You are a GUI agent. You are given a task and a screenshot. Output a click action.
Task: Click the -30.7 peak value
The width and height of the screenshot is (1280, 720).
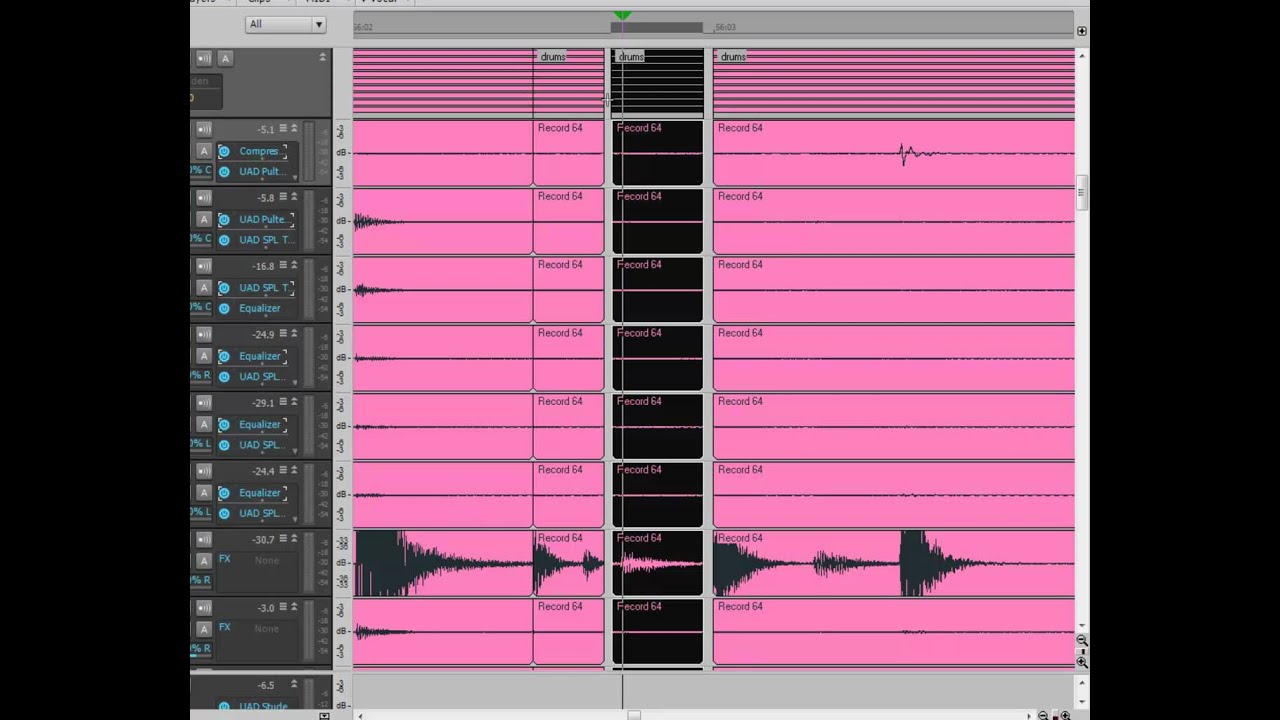263,539
